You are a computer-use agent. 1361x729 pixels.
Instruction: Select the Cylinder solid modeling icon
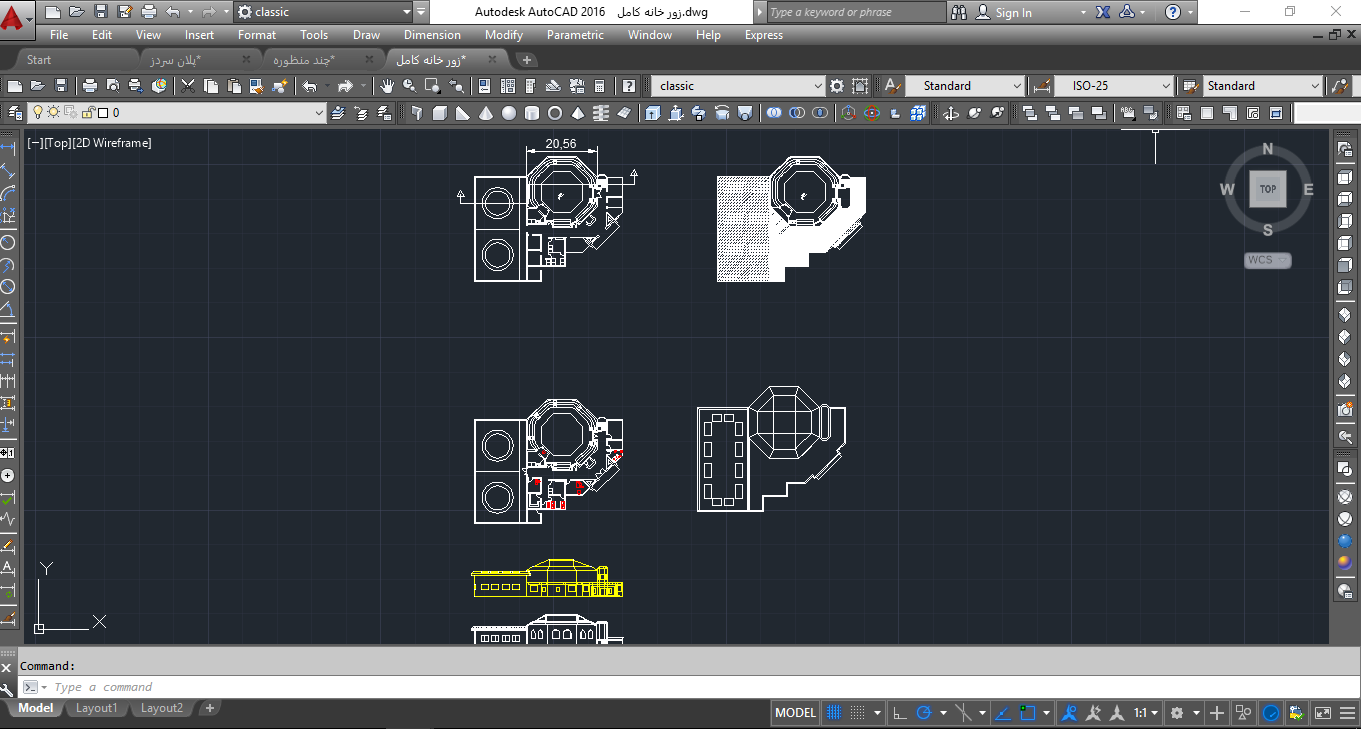click(532, 113)
